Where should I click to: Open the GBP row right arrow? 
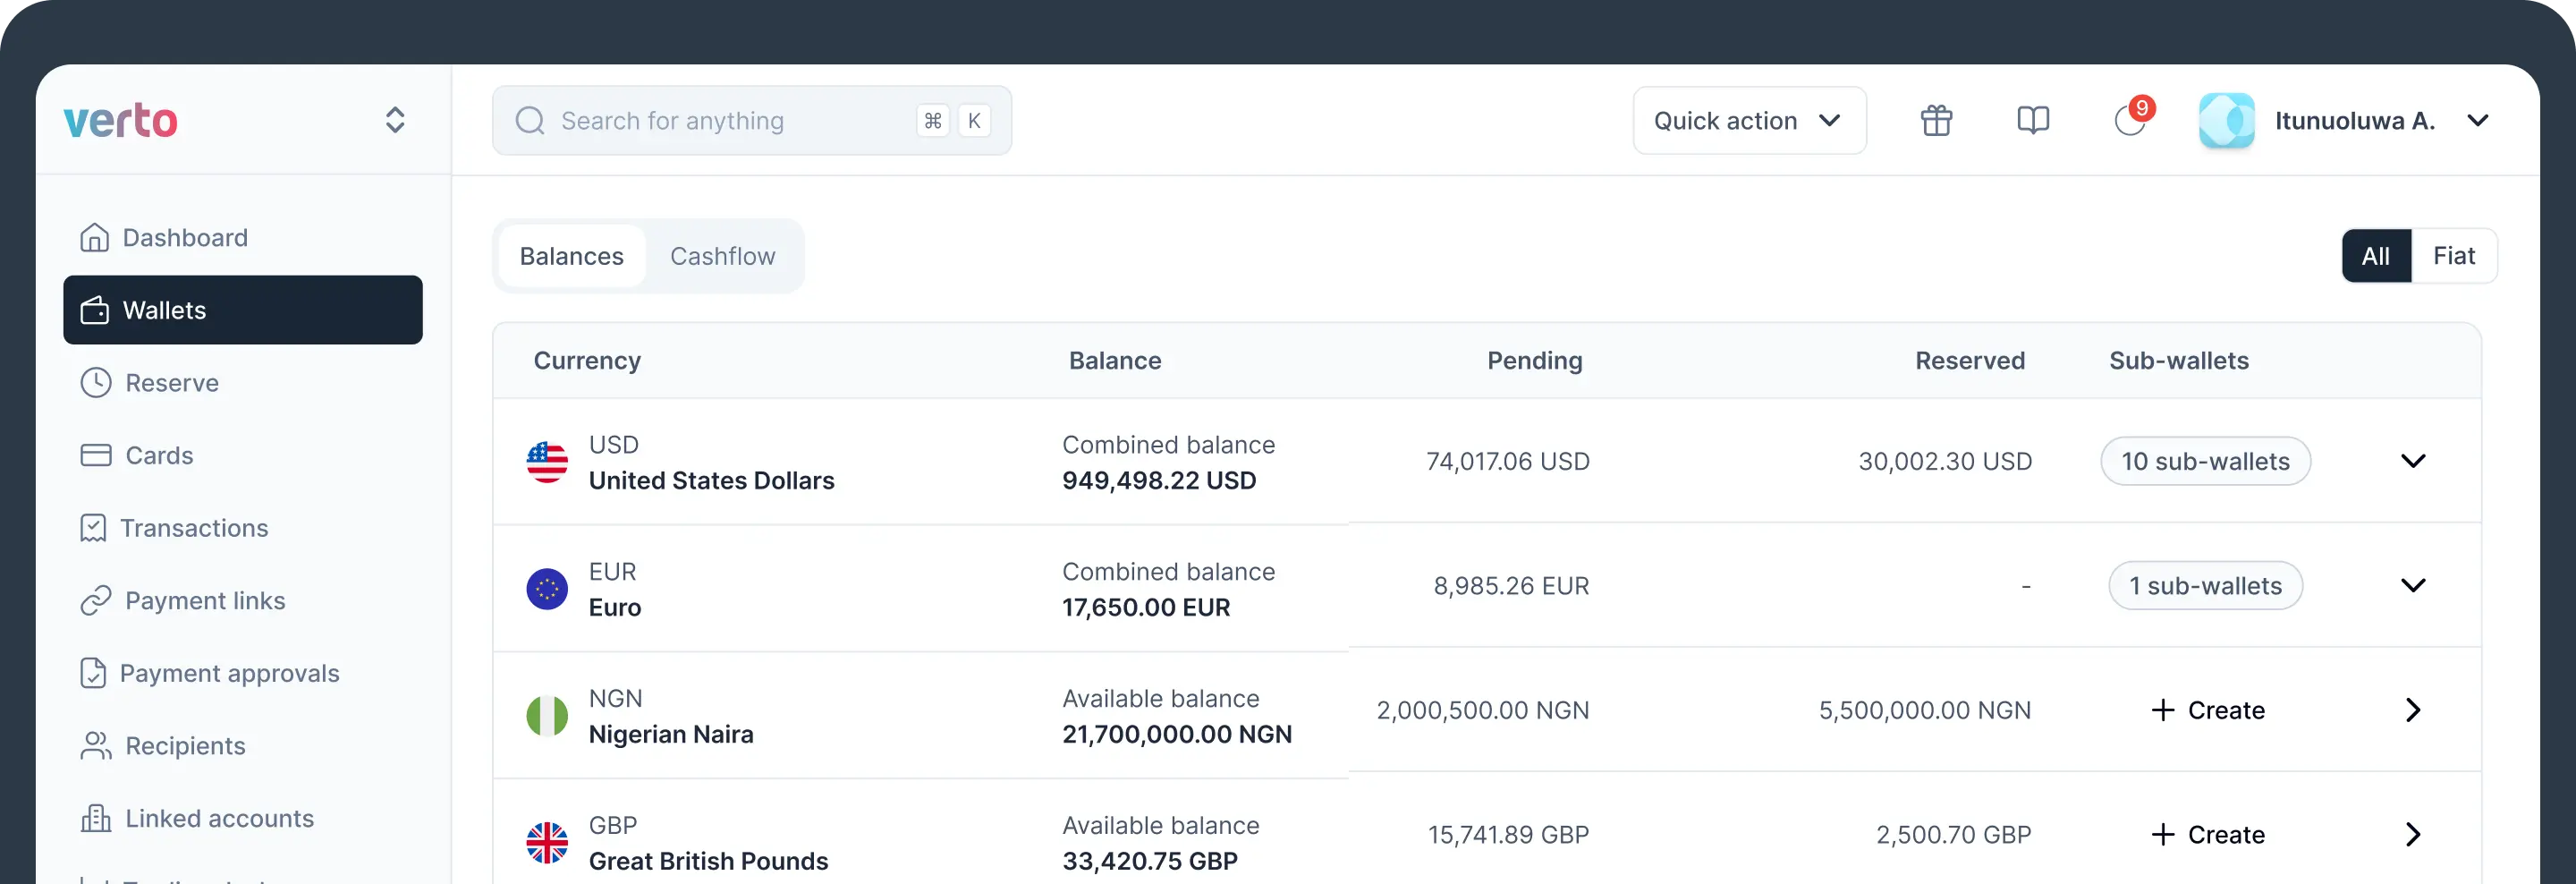point(2412,835)
